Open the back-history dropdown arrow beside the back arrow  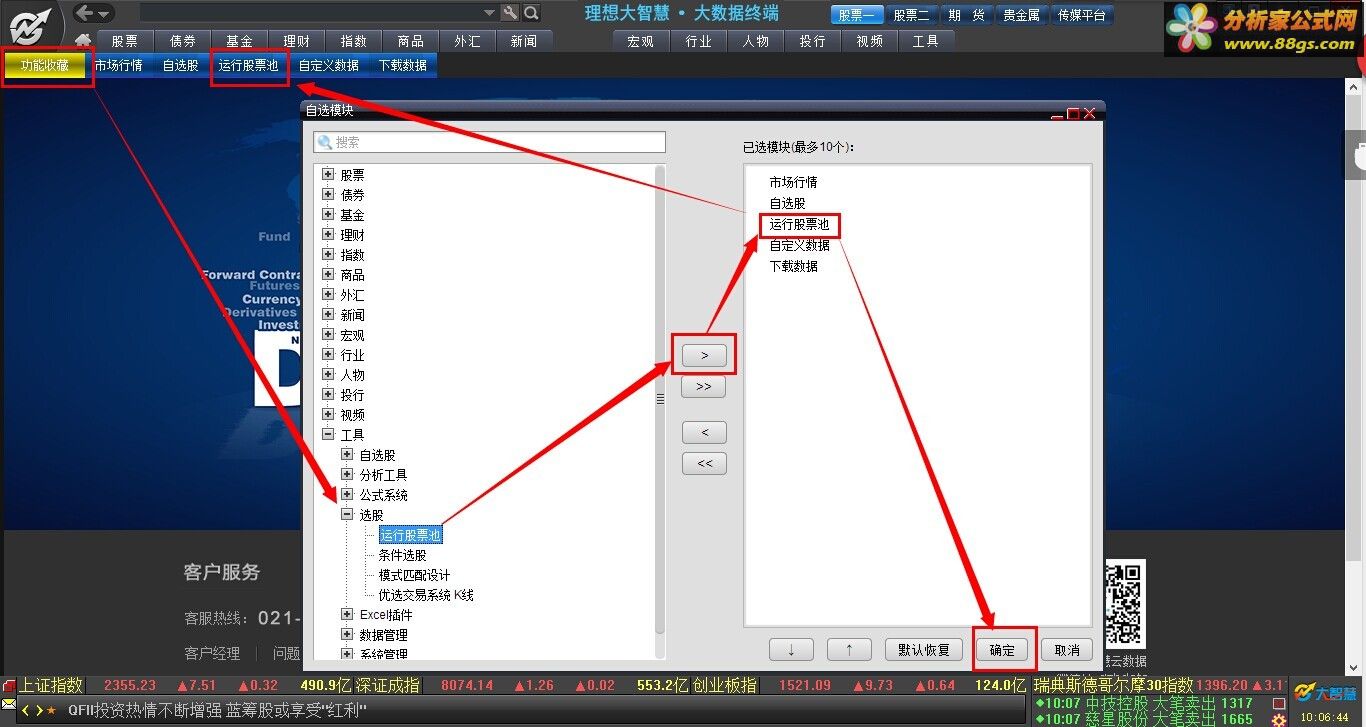[x=104, y=13]
